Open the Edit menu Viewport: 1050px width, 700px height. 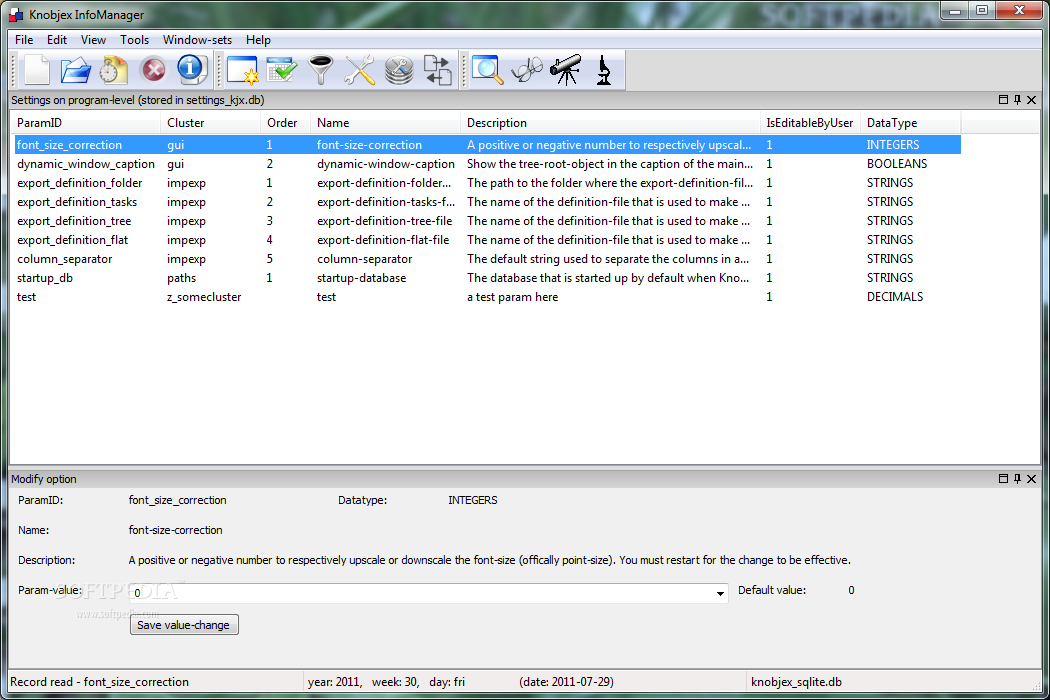(57, 40)
